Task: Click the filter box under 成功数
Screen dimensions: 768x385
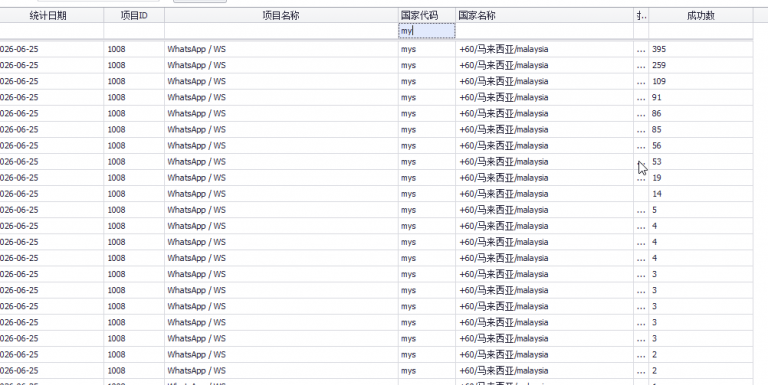Action: click(701, 31)
